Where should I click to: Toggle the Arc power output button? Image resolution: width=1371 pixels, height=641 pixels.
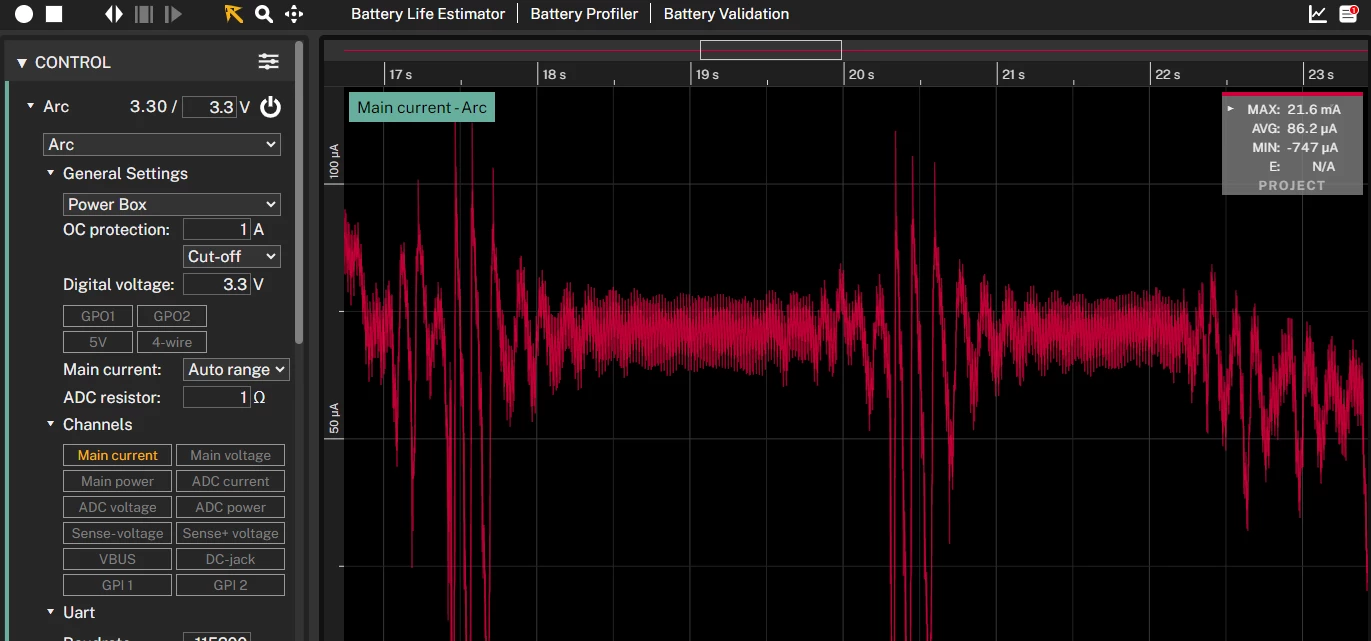point(270,107)
